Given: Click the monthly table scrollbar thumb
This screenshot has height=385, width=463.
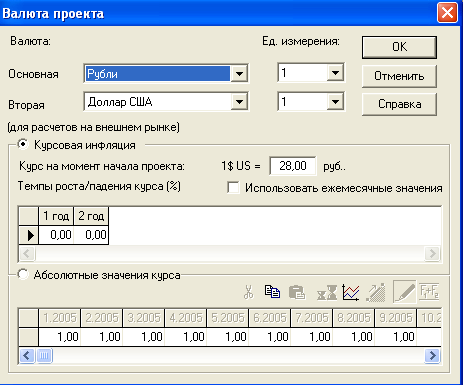Looking at the screenshot, I should click(x=44, y=355).
